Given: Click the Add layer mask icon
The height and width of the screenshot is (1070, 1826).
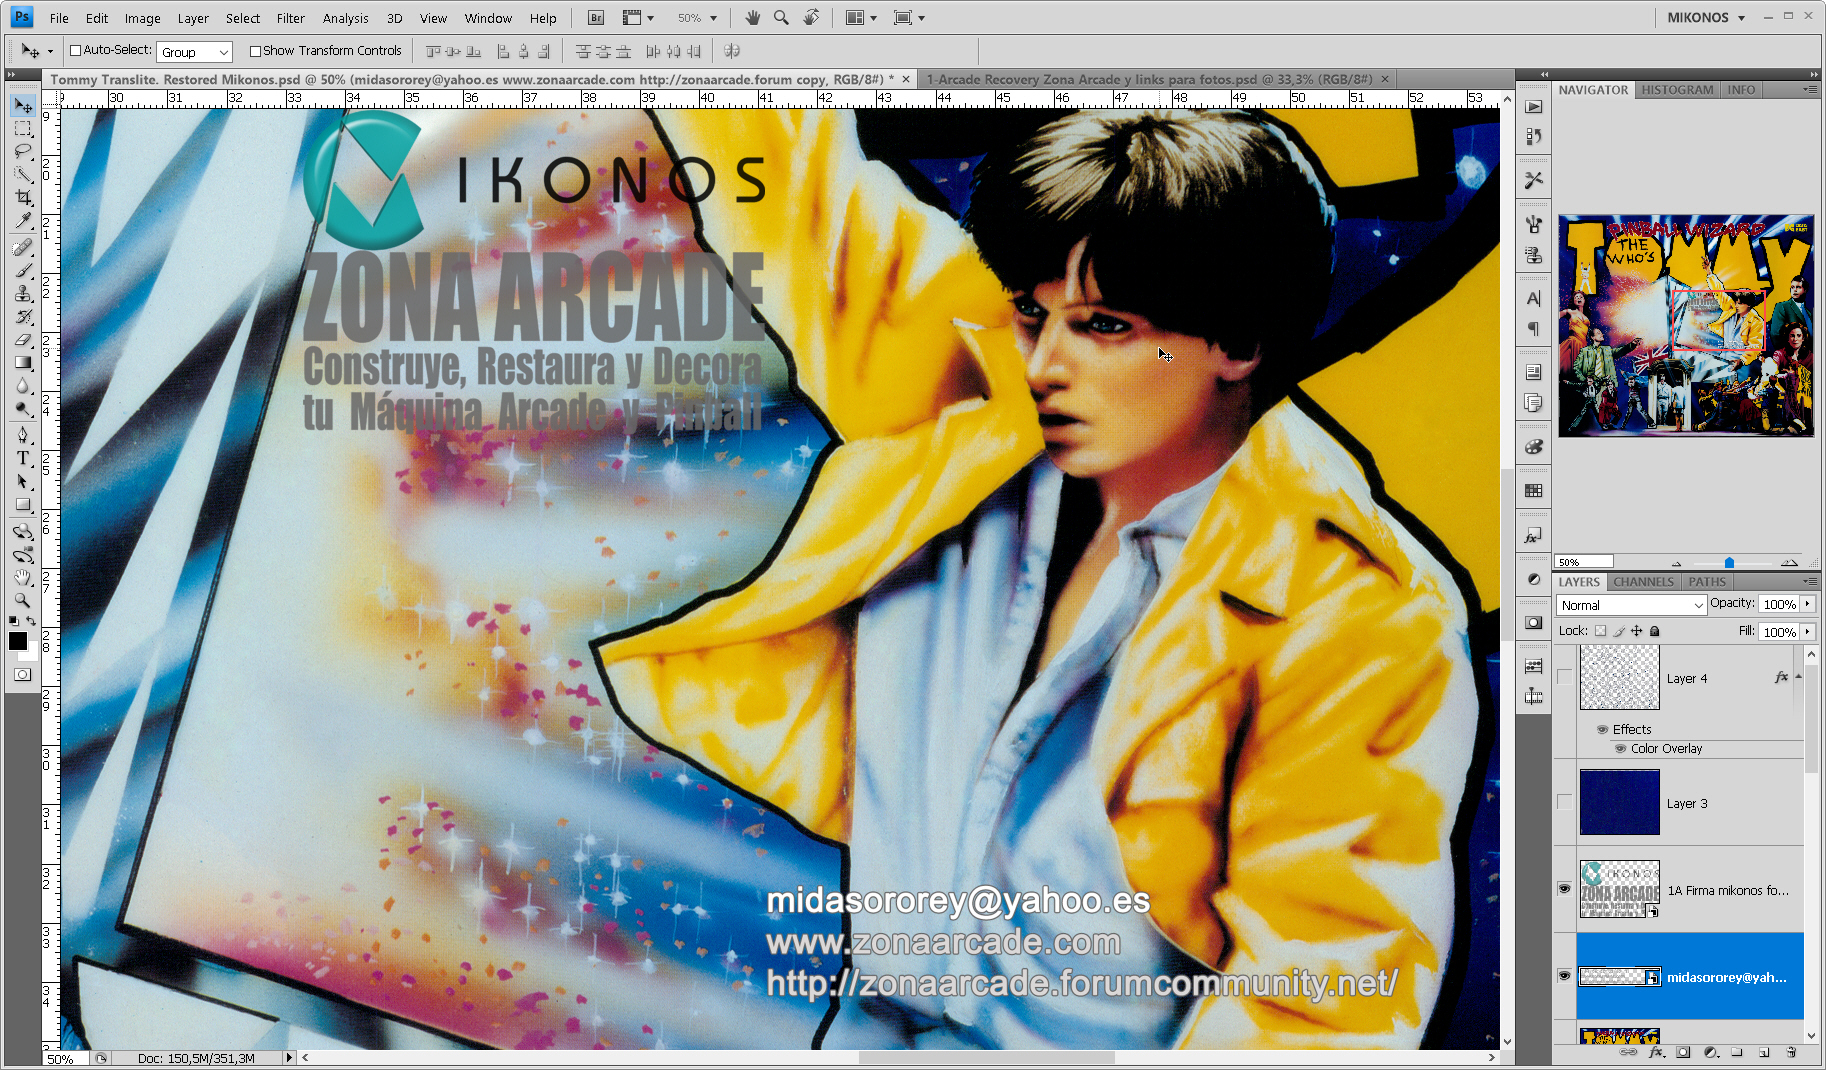Looking at the screenshot, I should 1683,1052.
